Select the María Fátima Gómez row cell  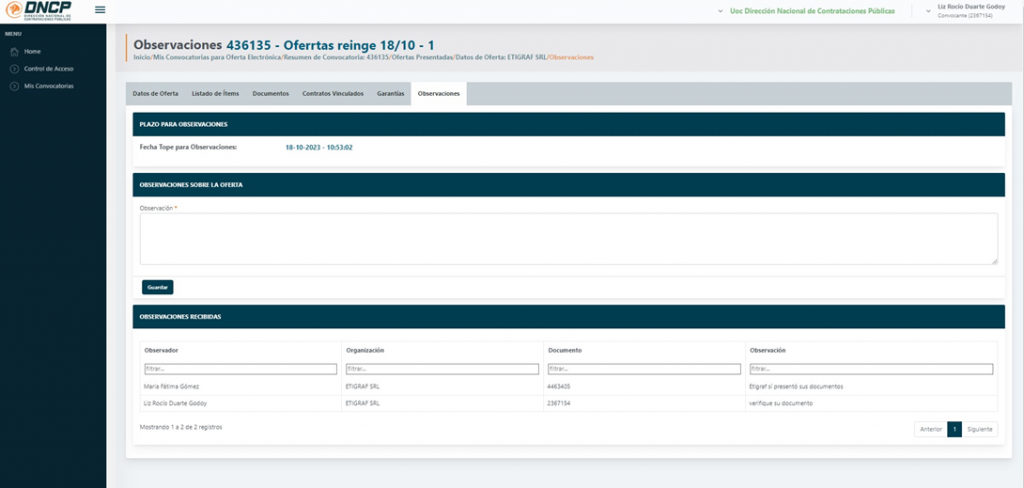pyautogui.click(x=171, y=387)
